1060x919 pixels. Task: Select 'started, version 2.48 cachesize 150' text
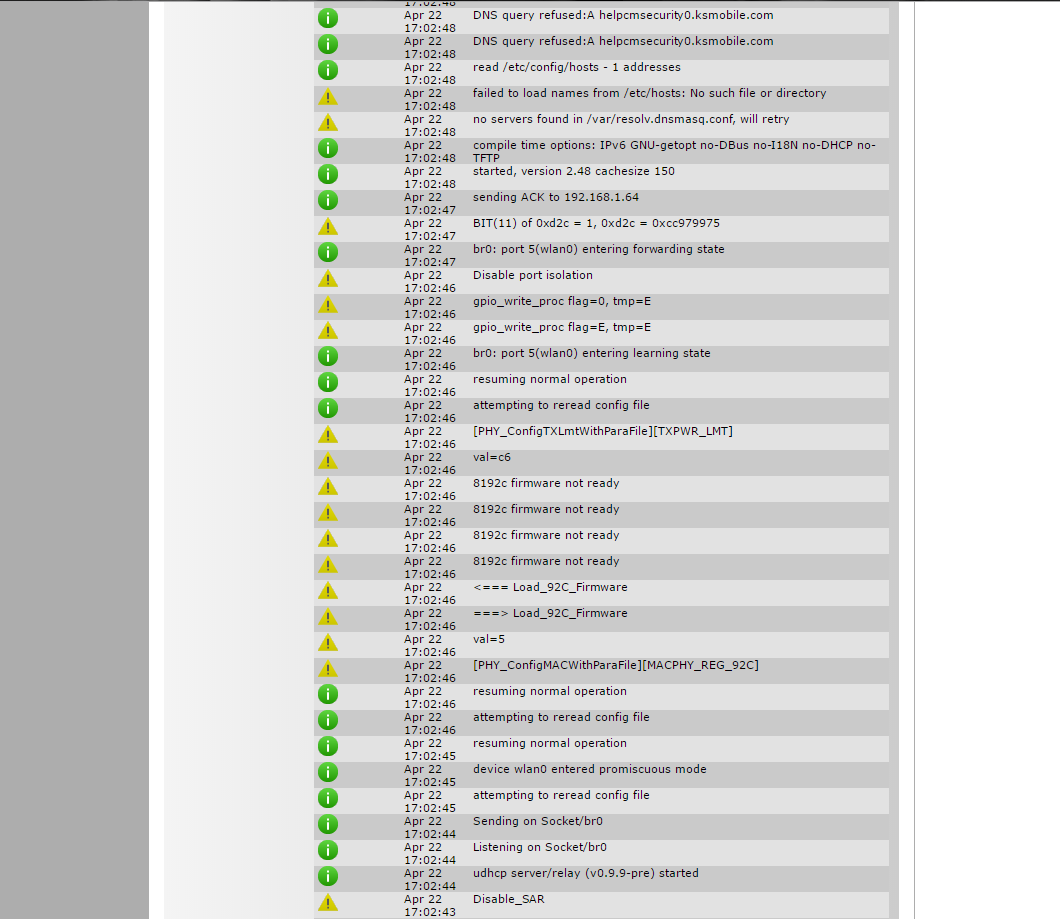(x=573, y=171)
